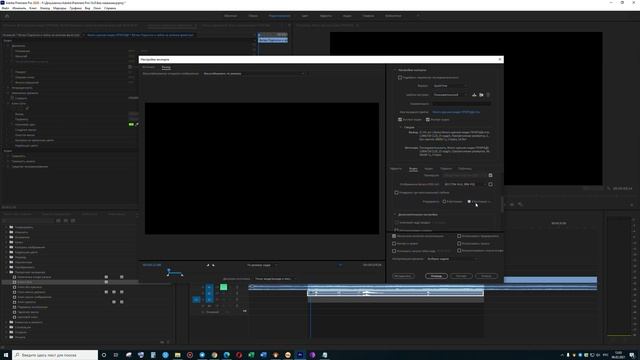Open notification center in system tray
640x360 pixels.
632,355
